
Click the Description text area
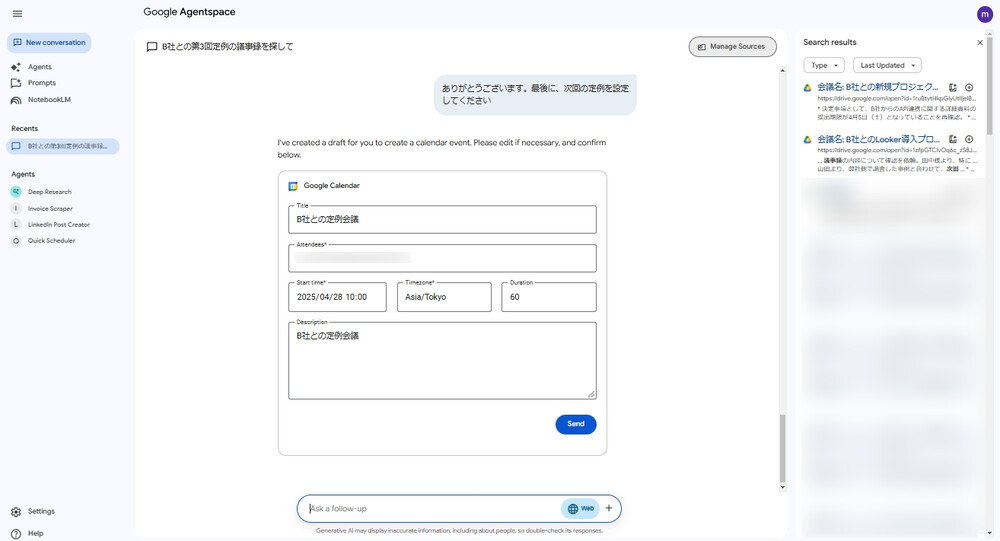[x=442, y=361]
